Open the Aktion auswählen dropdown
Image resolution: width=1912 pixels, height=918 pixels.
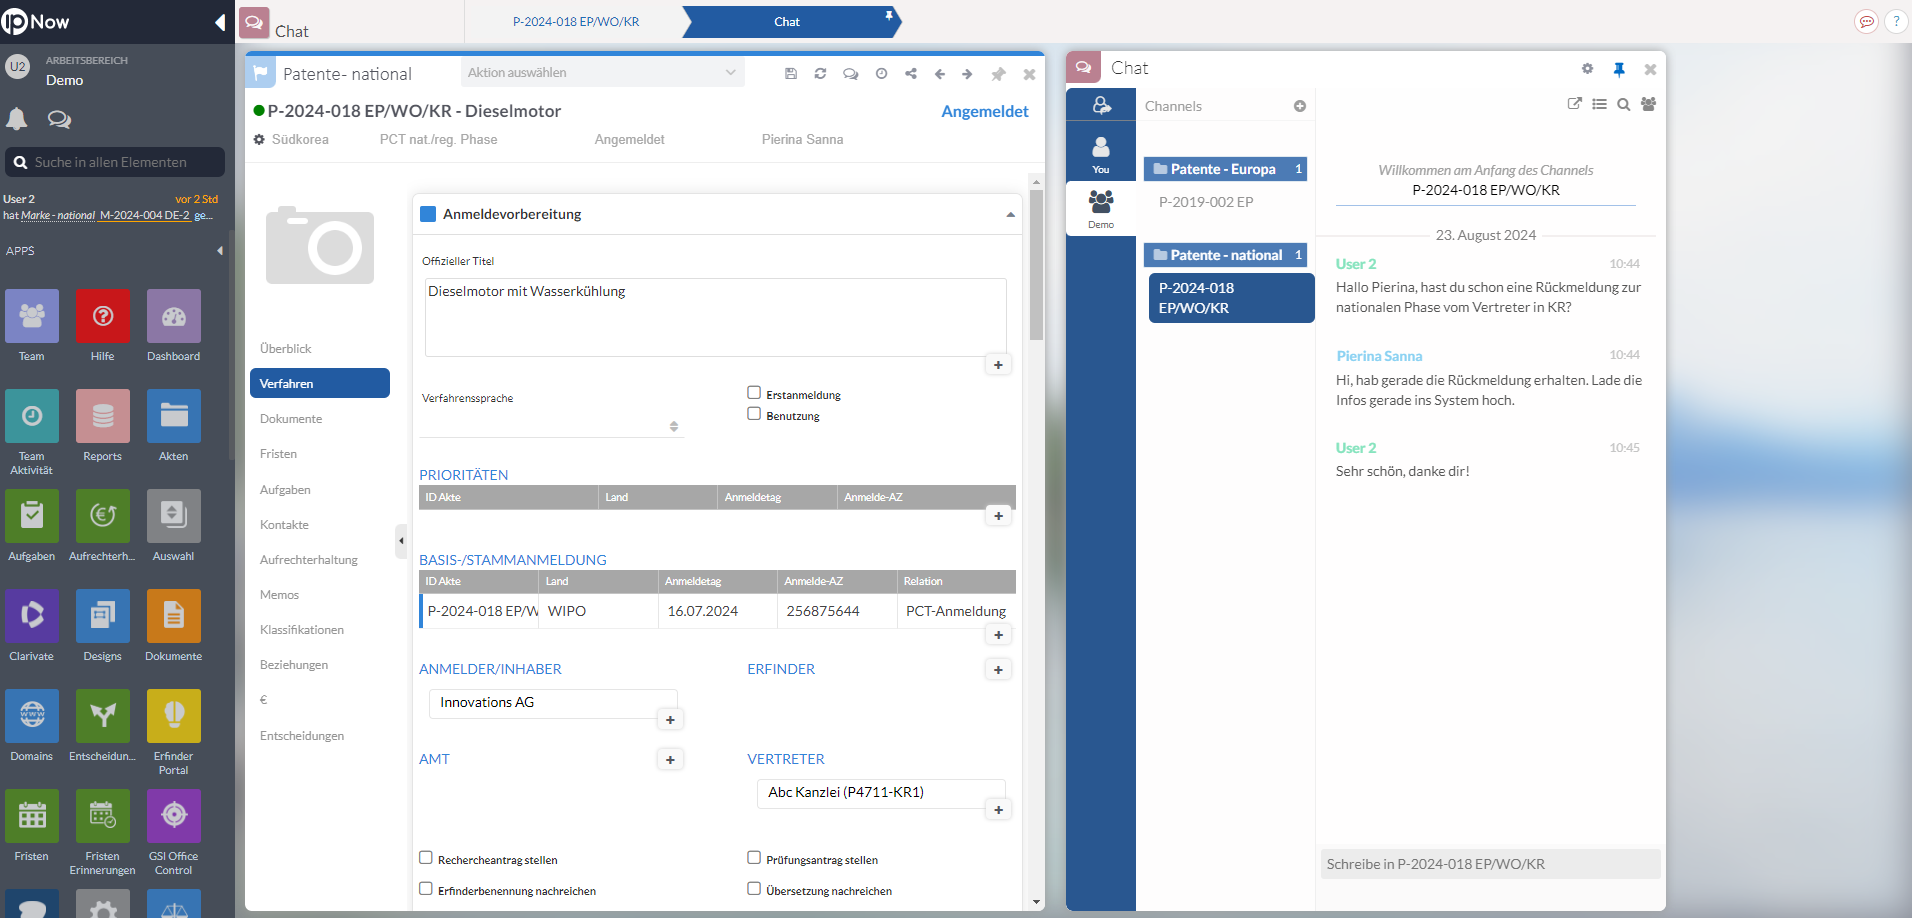point(600,72)
